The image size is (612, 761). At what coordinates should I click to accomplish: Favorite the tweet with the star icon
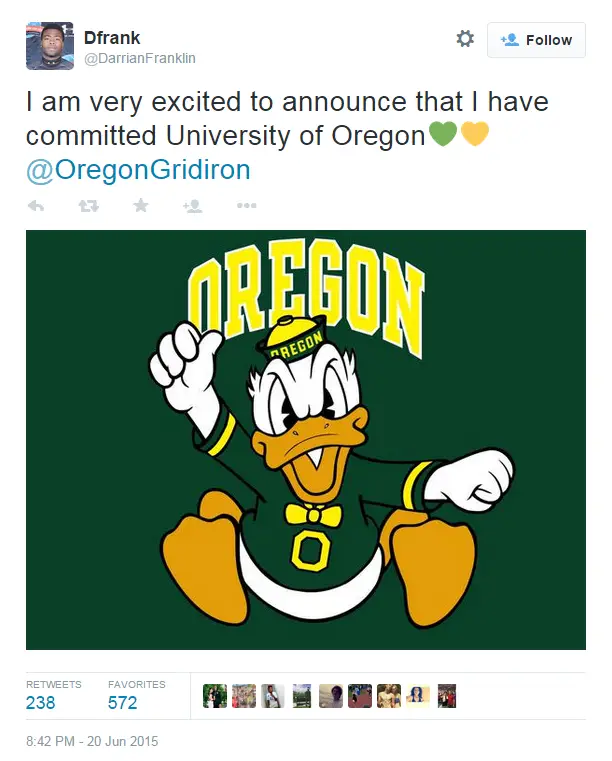(141, 206)
